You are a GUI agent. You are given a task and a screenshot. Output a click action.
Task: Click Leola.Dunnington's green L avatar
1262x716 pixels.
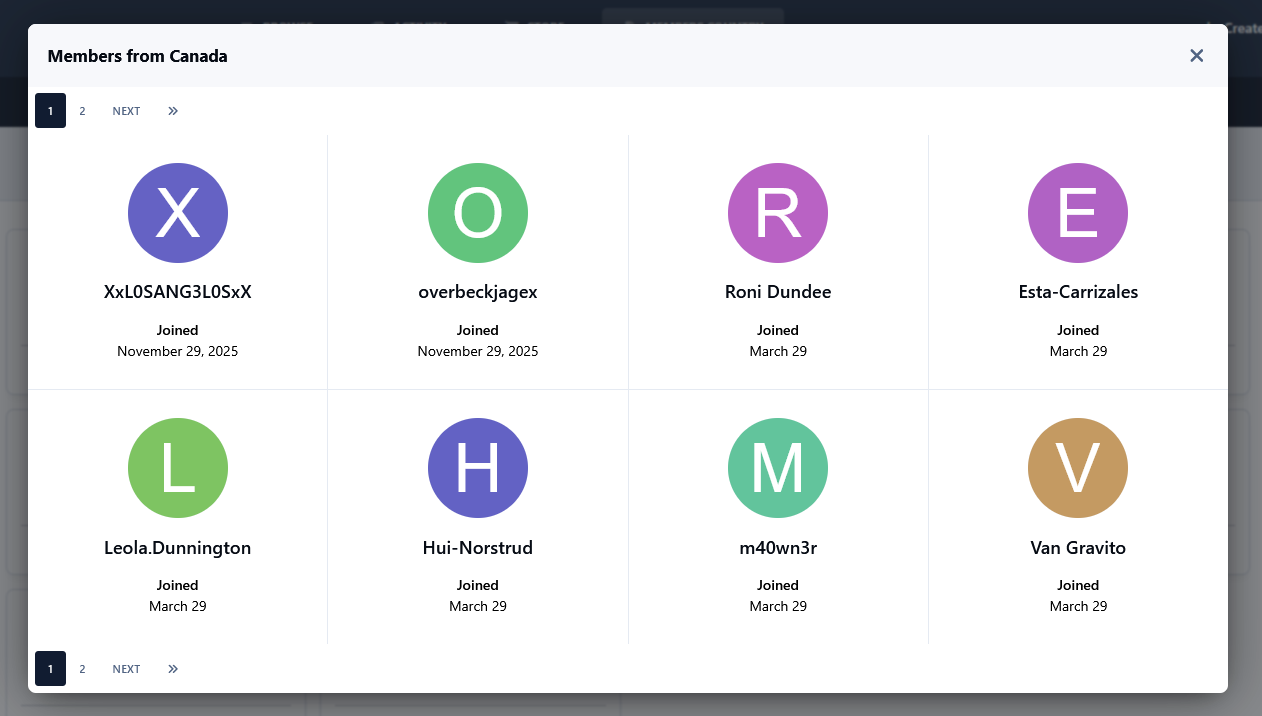coord(178,468)
